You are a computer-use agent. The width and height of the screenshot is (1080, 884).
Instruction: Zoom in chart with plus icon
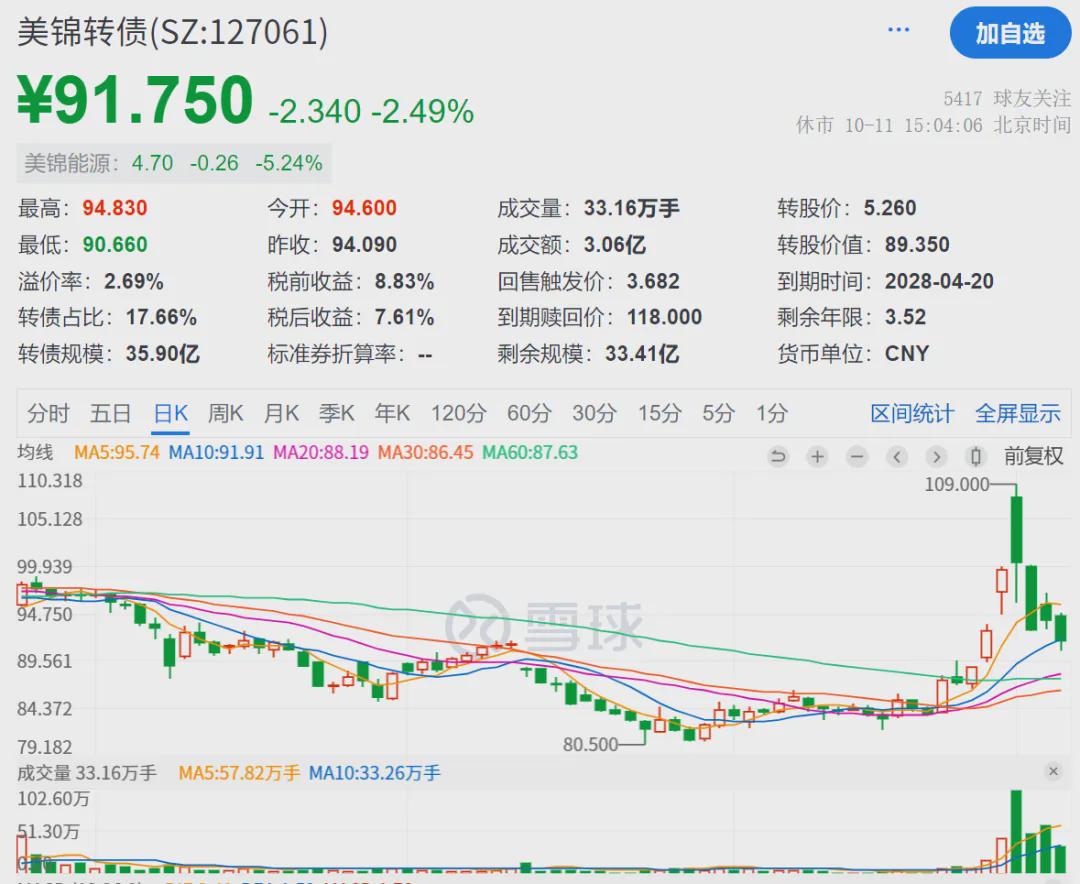coord(818,456)
